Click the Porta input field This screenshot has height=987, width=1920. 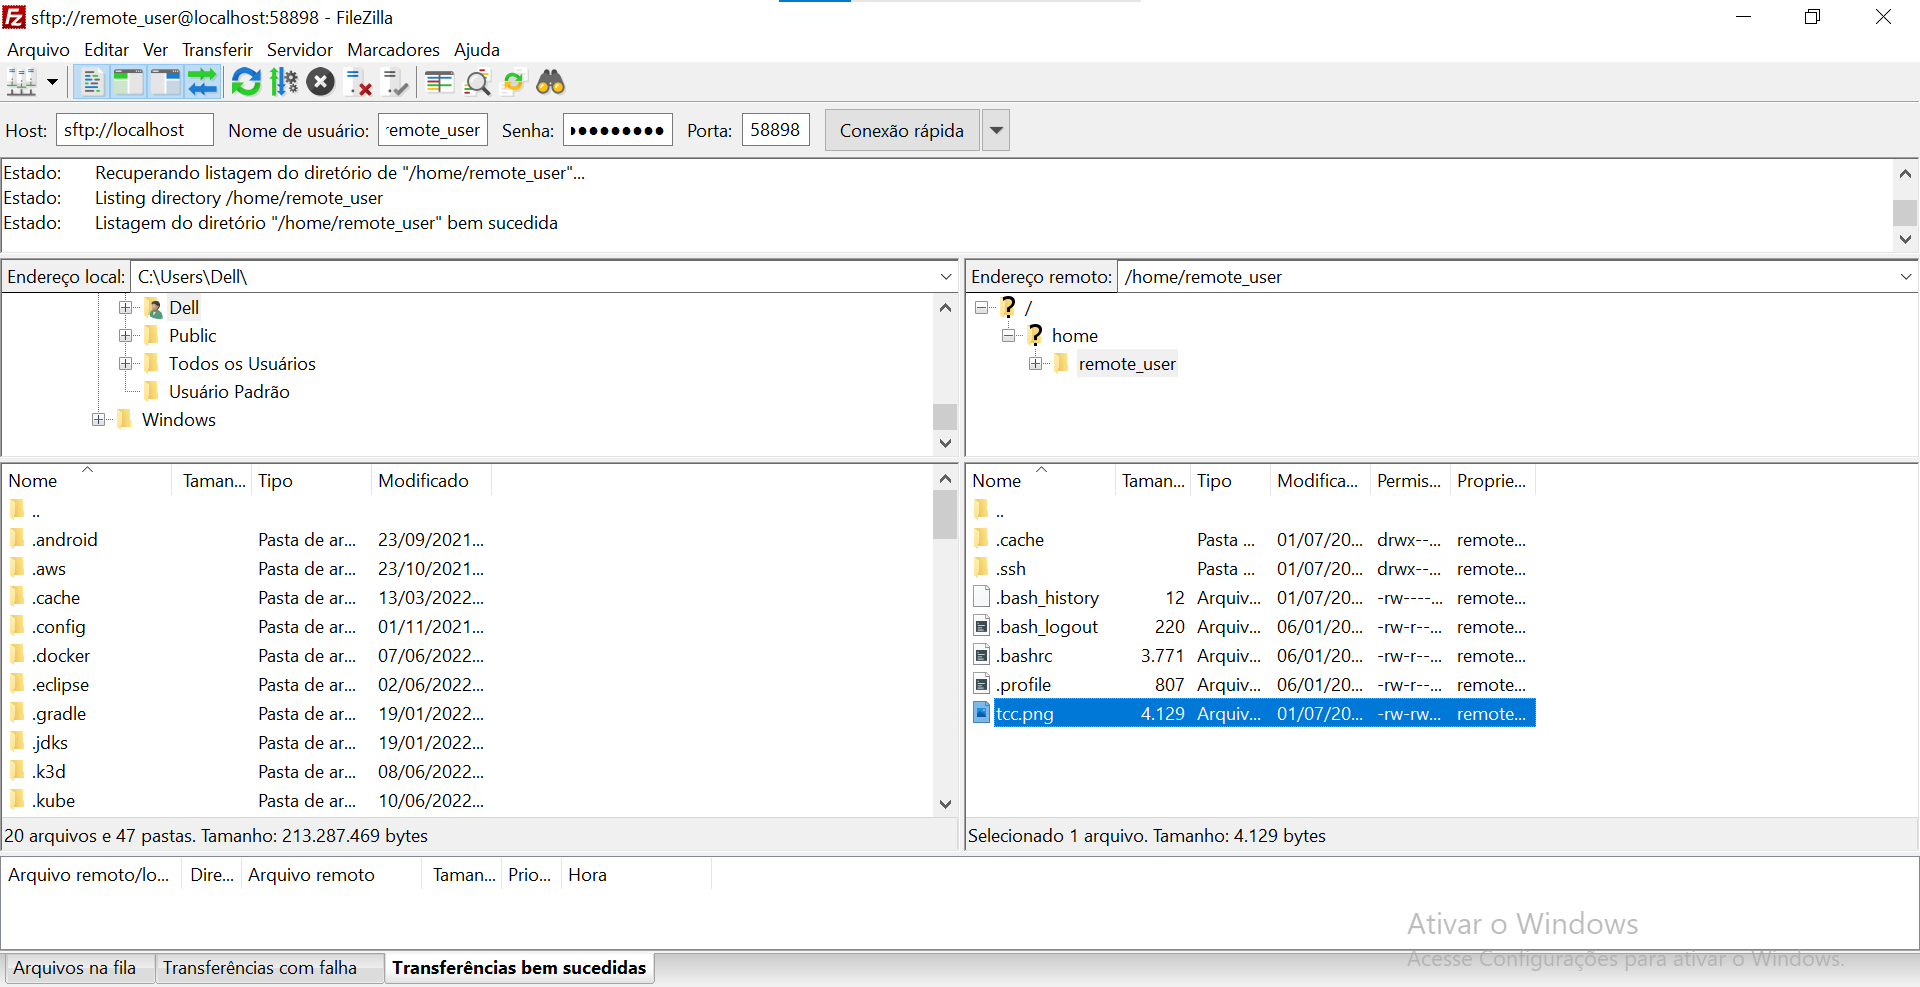pyautogui.click(x=776, y=130)
